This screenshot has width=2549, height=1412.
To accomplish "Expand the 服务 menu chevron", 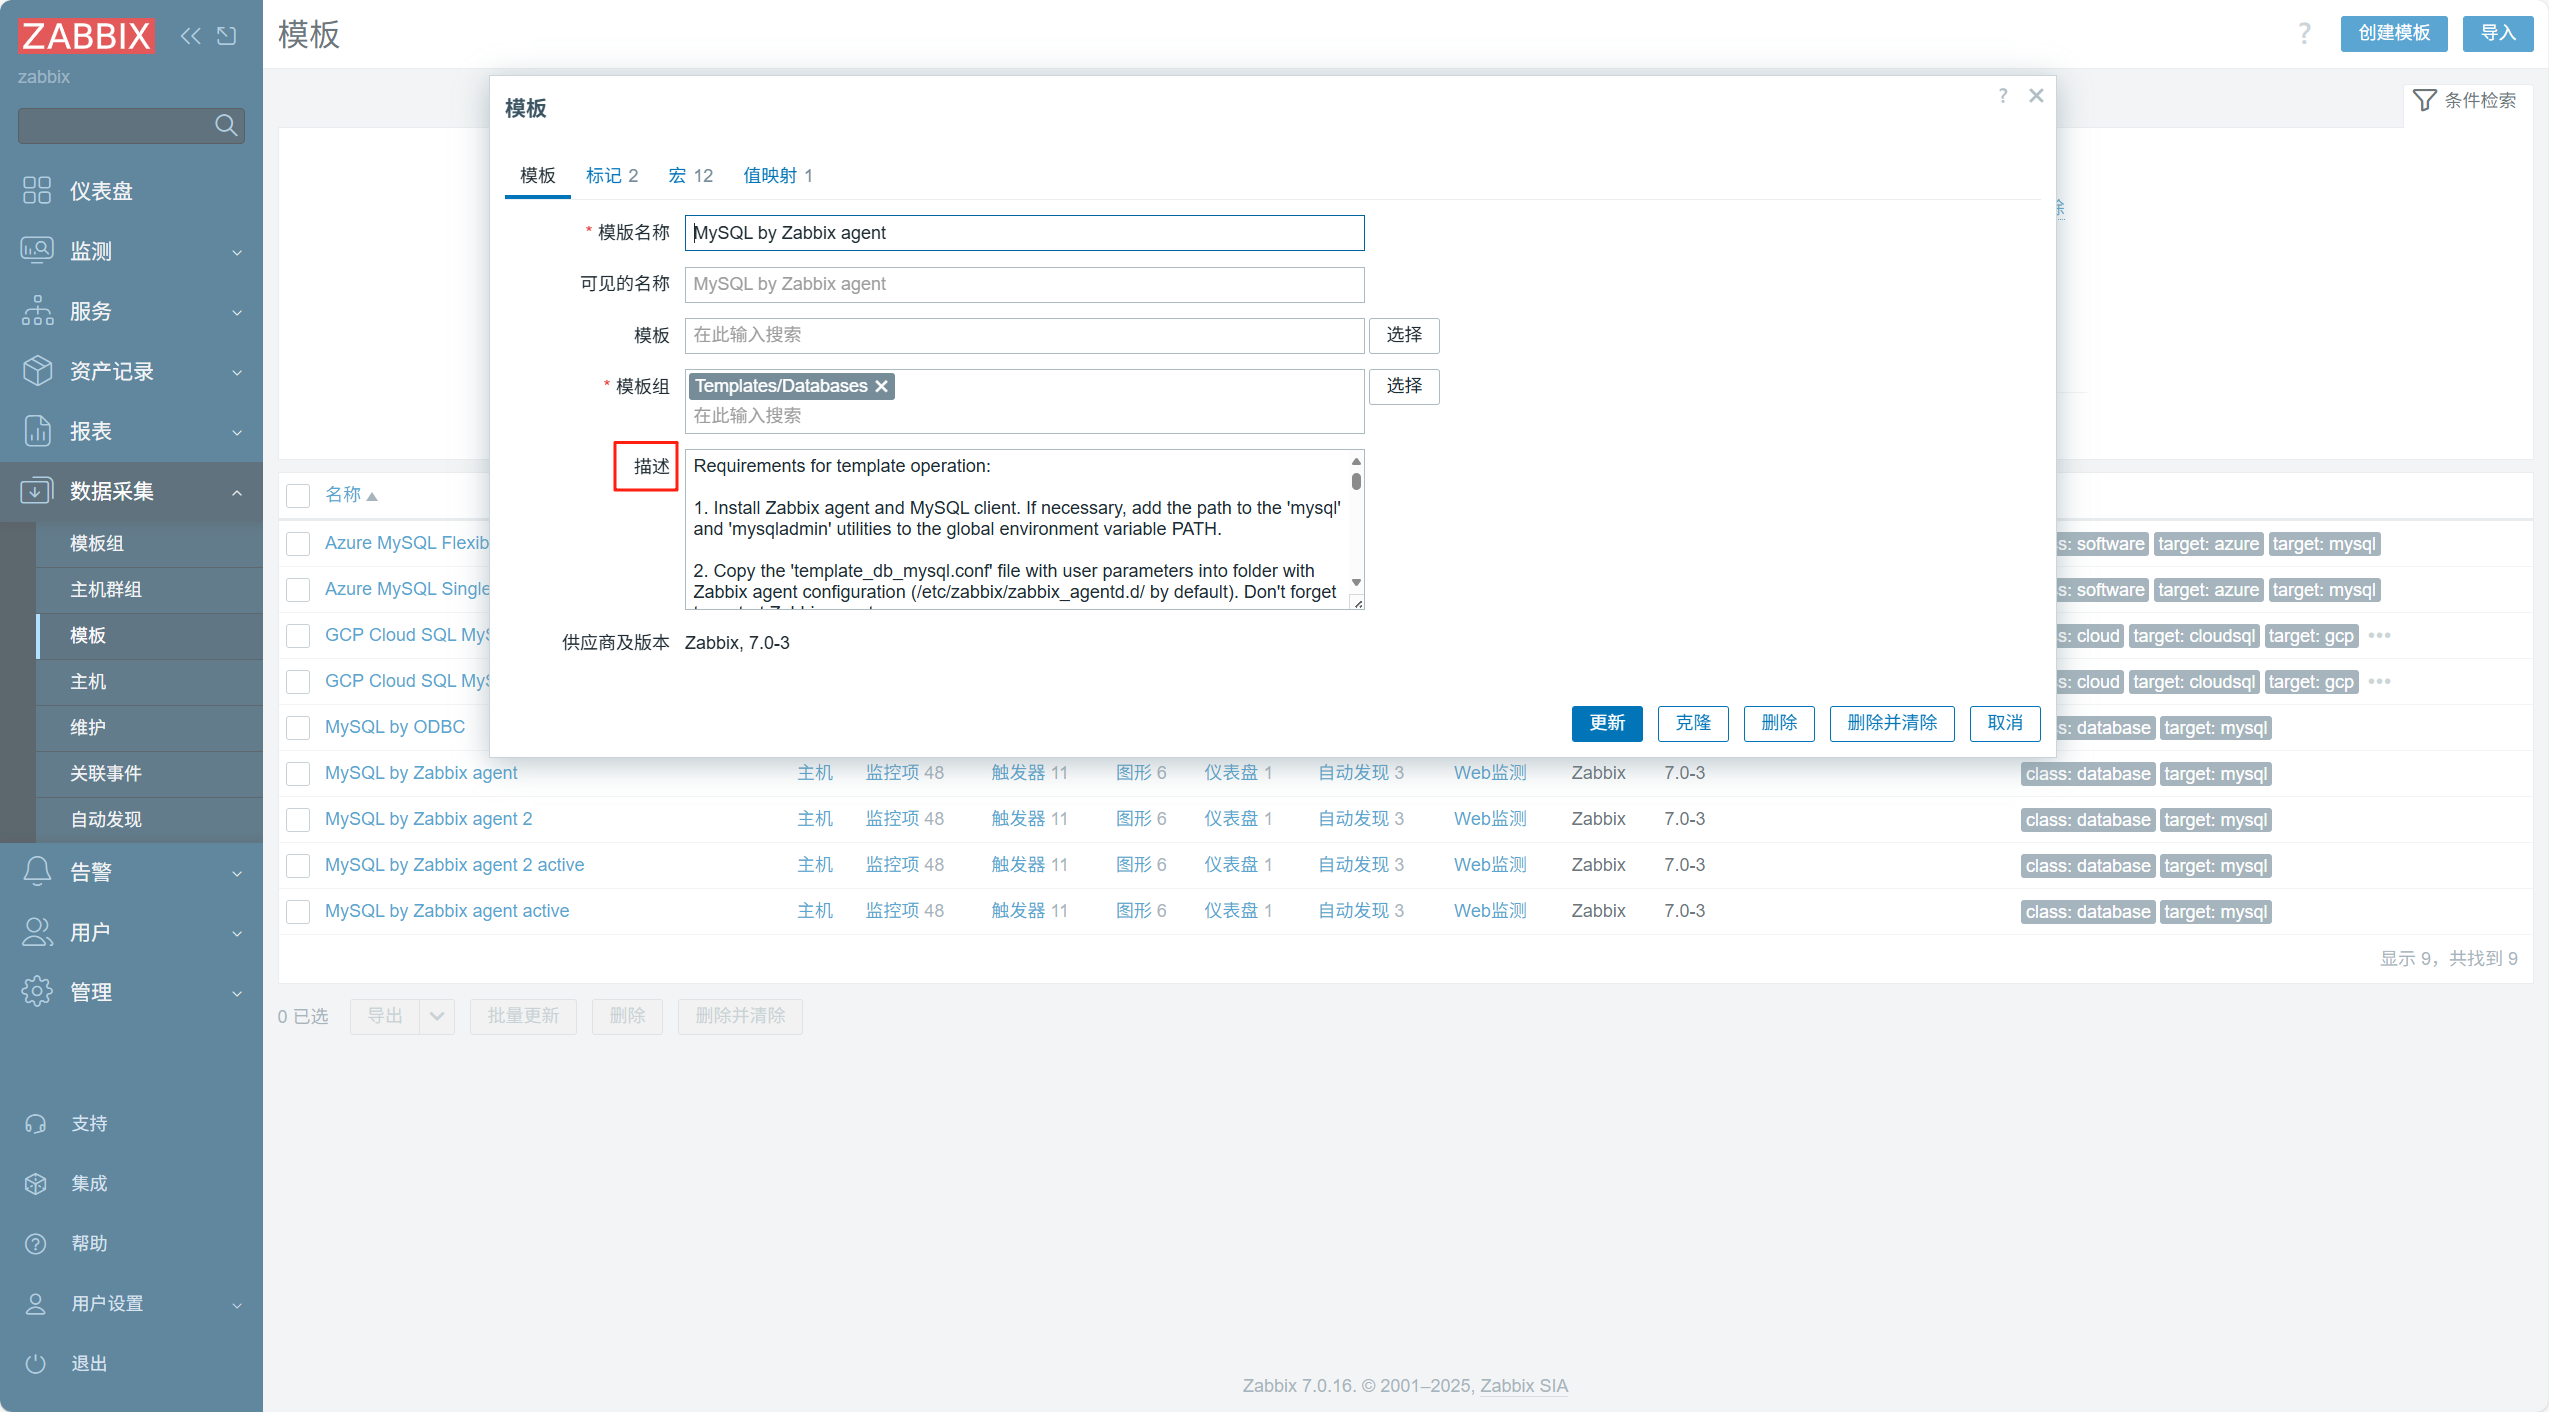I will (237, 312).
